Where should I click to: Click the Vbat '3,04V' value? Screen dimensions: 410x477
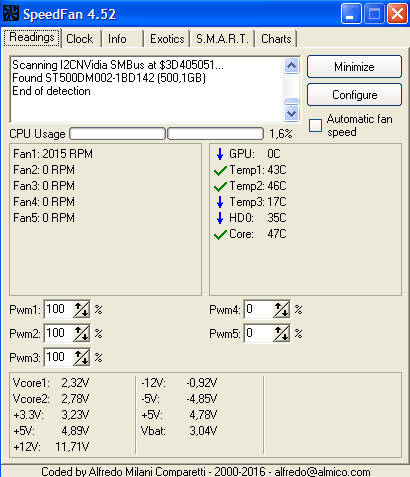(x=203, y=431)
